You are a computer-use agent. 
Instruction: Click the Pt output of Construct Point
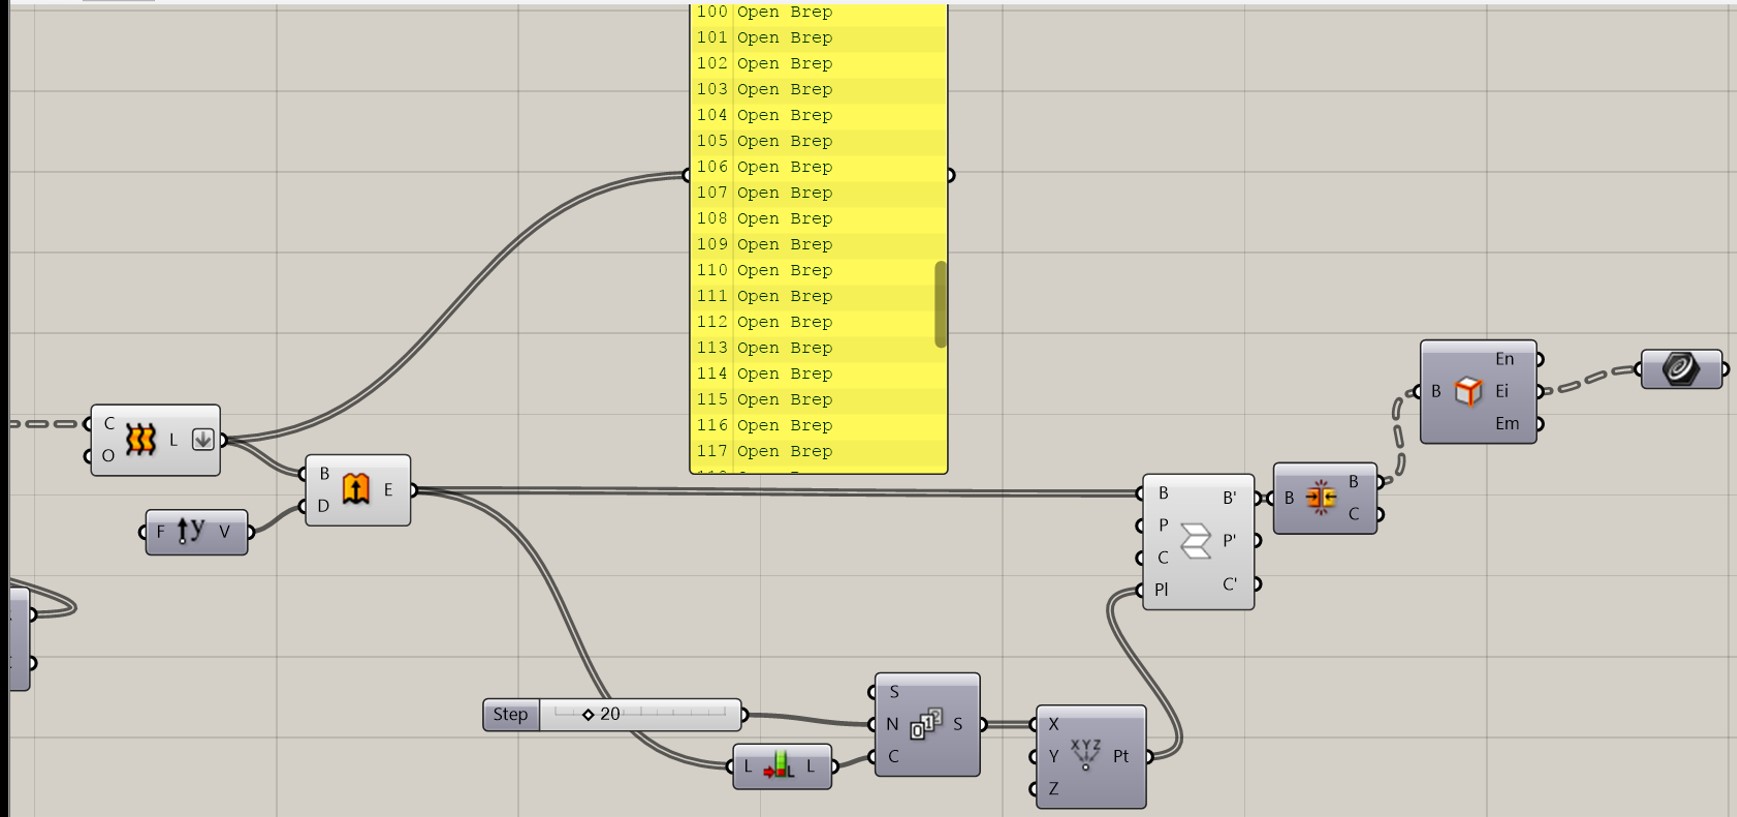[x=1121, y=756]
